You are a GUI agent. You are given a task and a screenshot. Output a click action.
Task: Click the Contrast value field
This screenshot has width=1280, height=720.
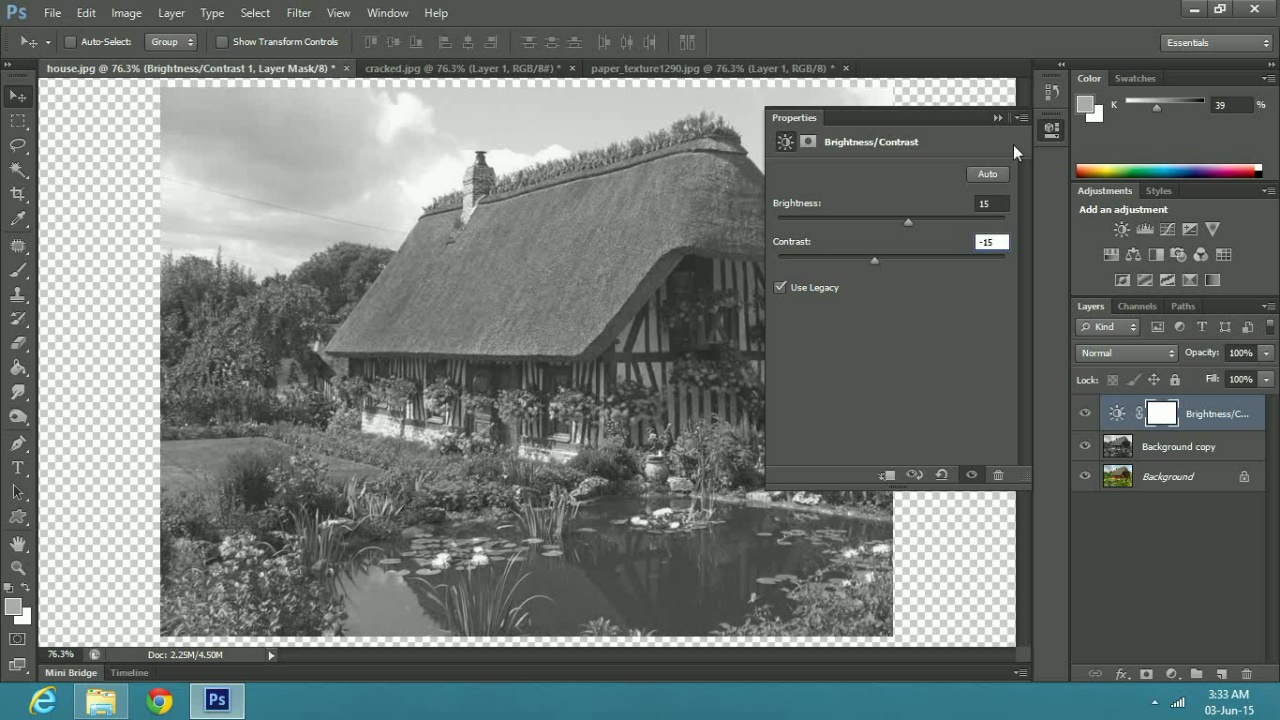(991, 242)
